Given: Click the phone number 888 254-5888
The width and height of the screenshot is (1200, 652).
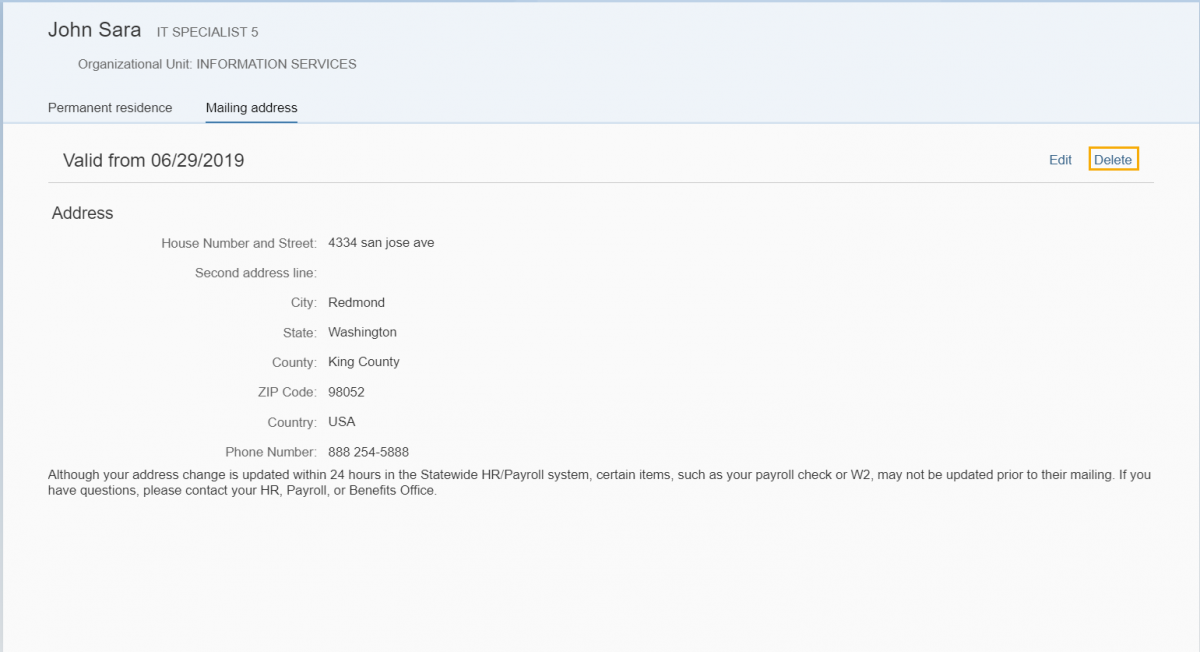Looking at the screenshot, I should pos(368,452).
